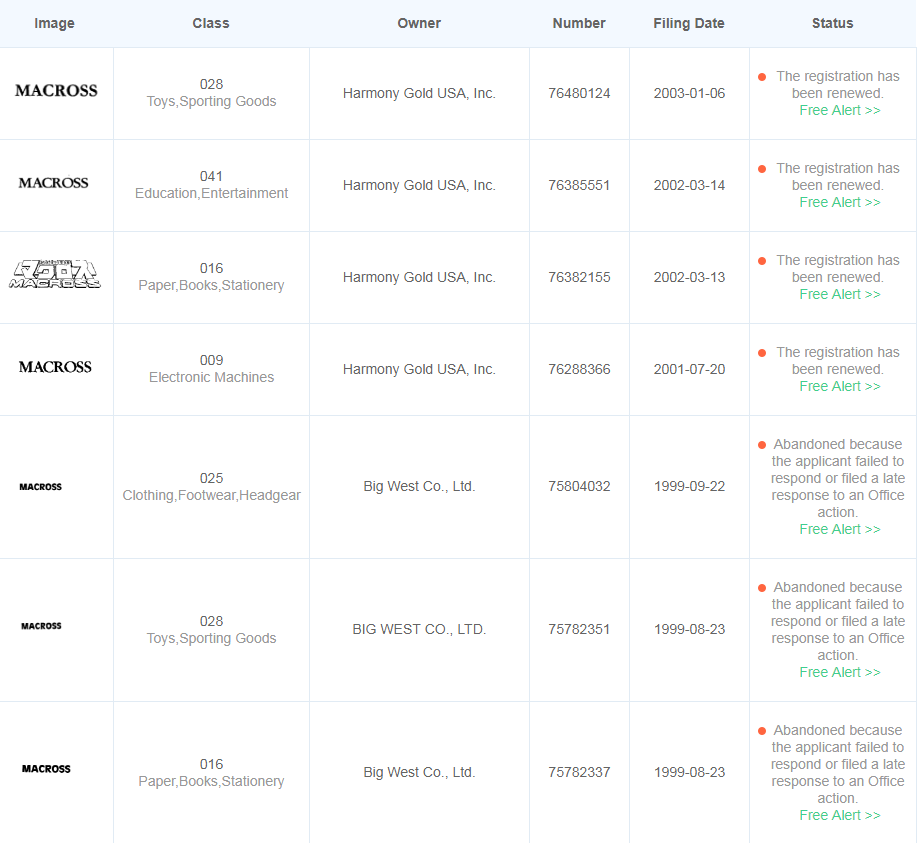The image size is (921, 843).
Task: Click the Class column header
Action: point(211,23)
